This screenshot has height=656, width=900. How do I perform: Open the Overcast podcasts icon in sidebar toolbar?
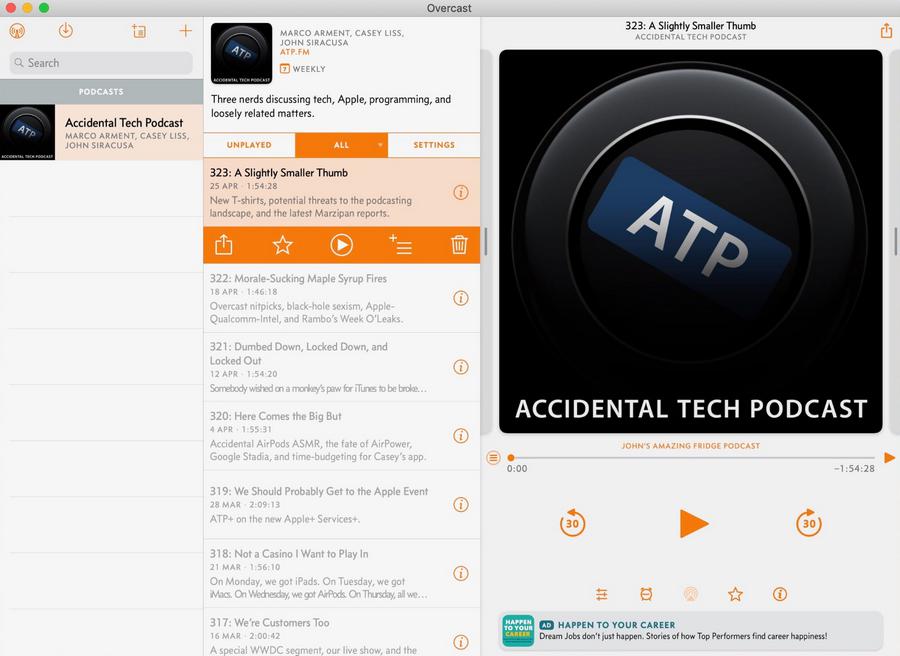pos(17,30)
